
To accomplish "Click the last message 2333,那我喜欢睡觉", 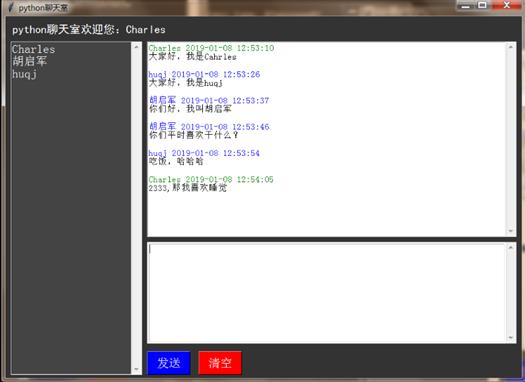I will pyautogui.click(x=188, y=188).
